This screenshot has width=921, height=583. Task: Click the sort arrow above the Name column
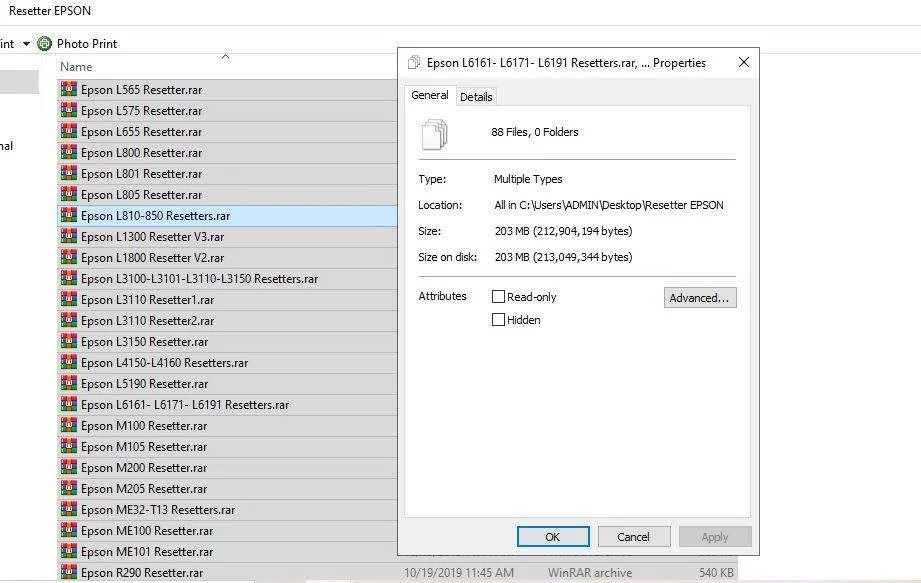[x=226, y=56]
